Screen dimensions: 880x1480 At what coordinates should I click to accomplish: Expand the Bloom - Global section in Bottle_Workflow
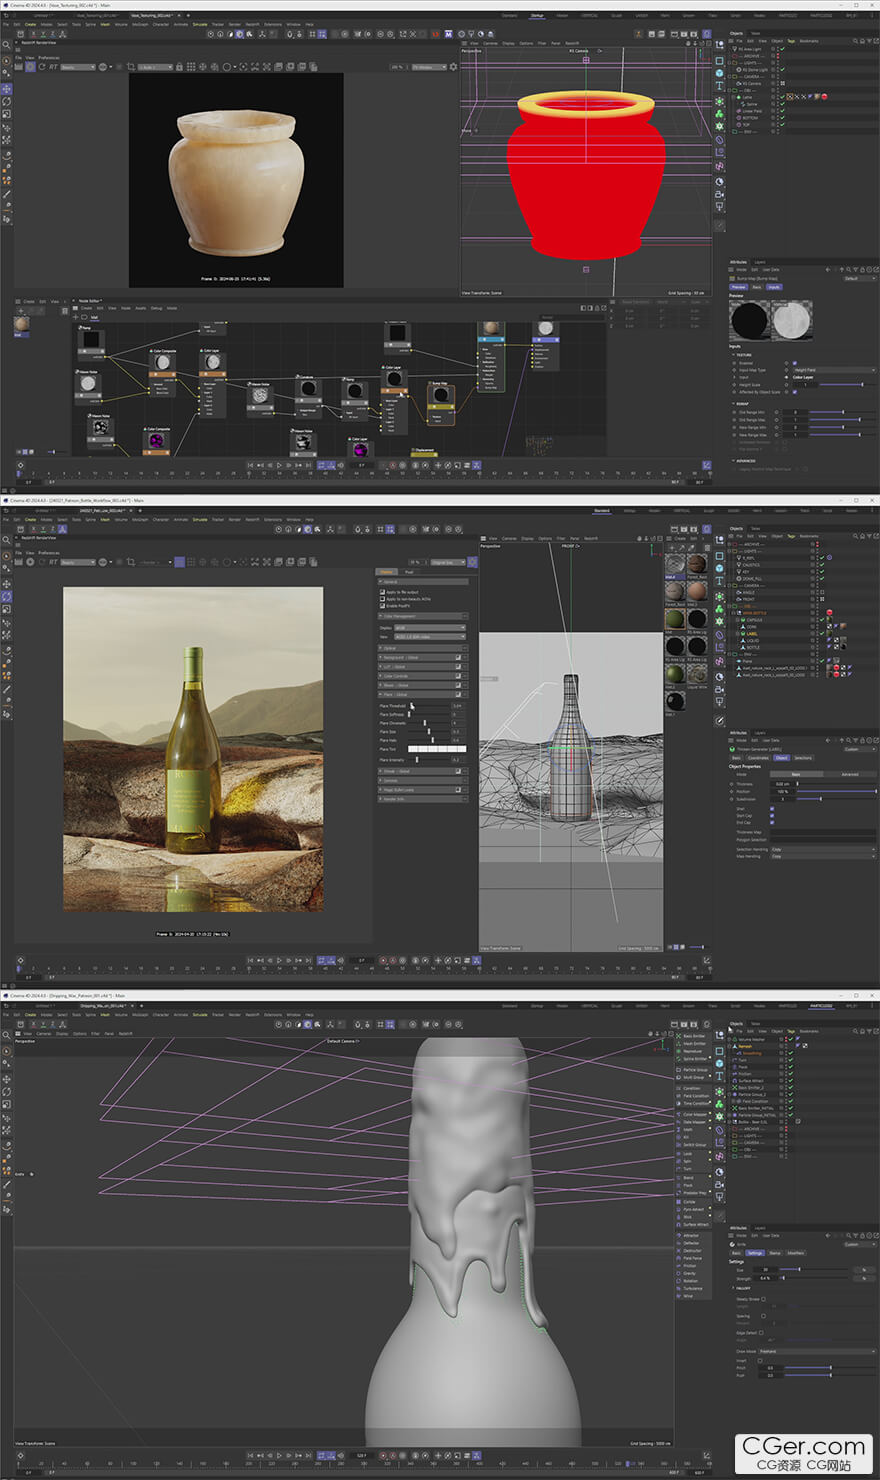click(x=422, y=685)
